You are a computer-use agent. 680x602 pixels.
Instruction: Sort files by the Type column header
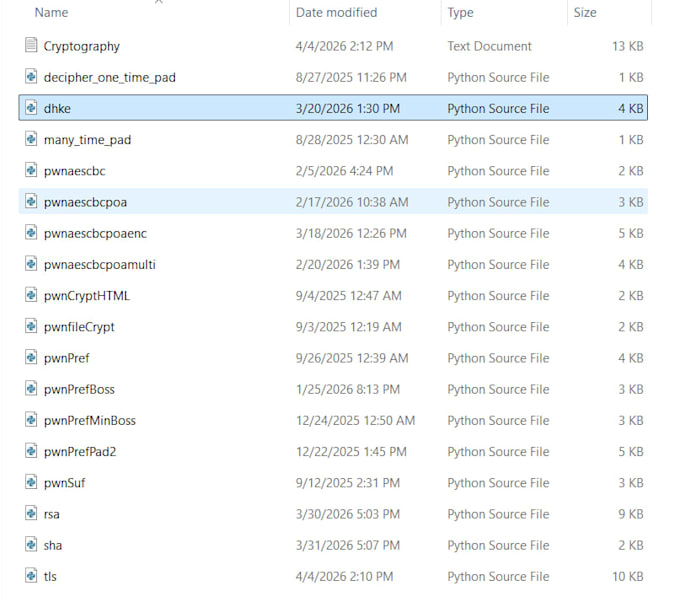click(460, 13)
